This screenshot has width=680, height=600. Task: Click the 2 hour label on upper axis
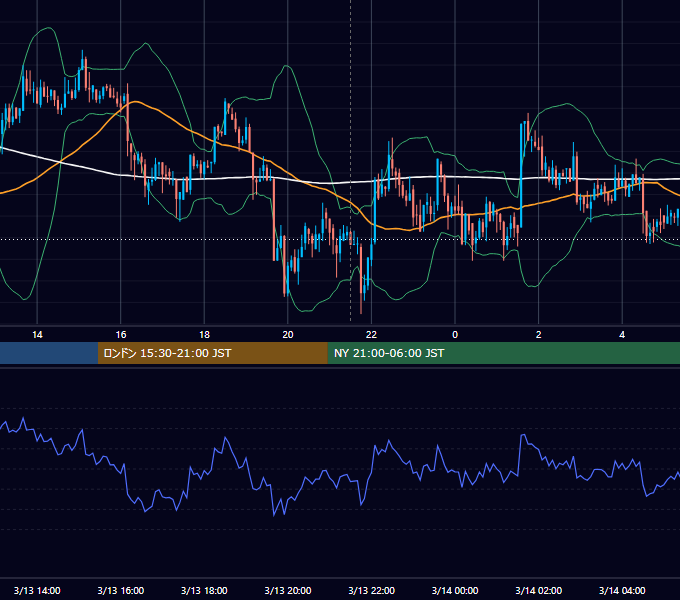[539, 335]
